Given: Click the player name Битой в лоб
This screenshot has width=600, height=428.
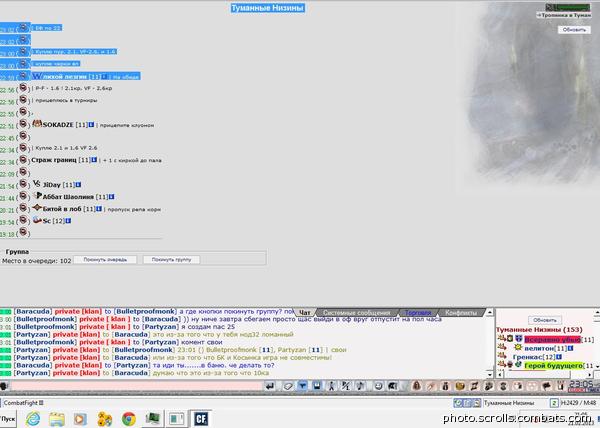Looking at the screenshot, I should click(62, 209).
